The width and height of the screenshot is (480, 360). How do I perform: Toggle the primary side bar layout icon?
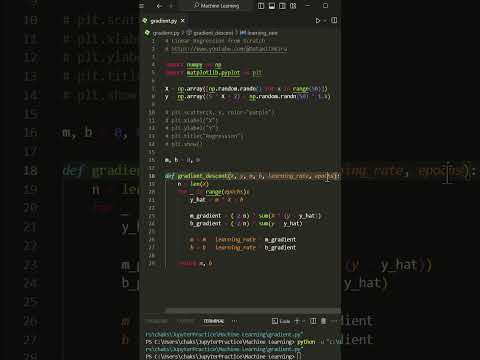pos(261,6)
